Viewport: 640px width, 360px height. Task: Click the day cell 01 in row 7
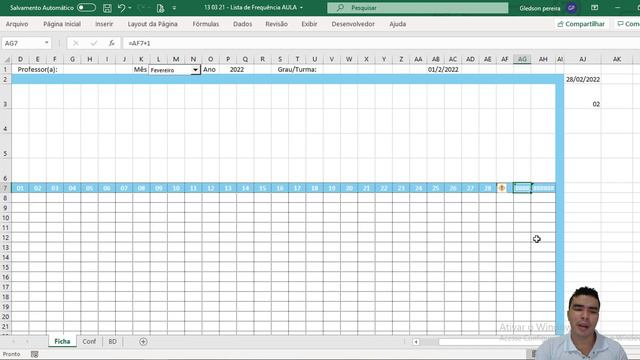20,188
